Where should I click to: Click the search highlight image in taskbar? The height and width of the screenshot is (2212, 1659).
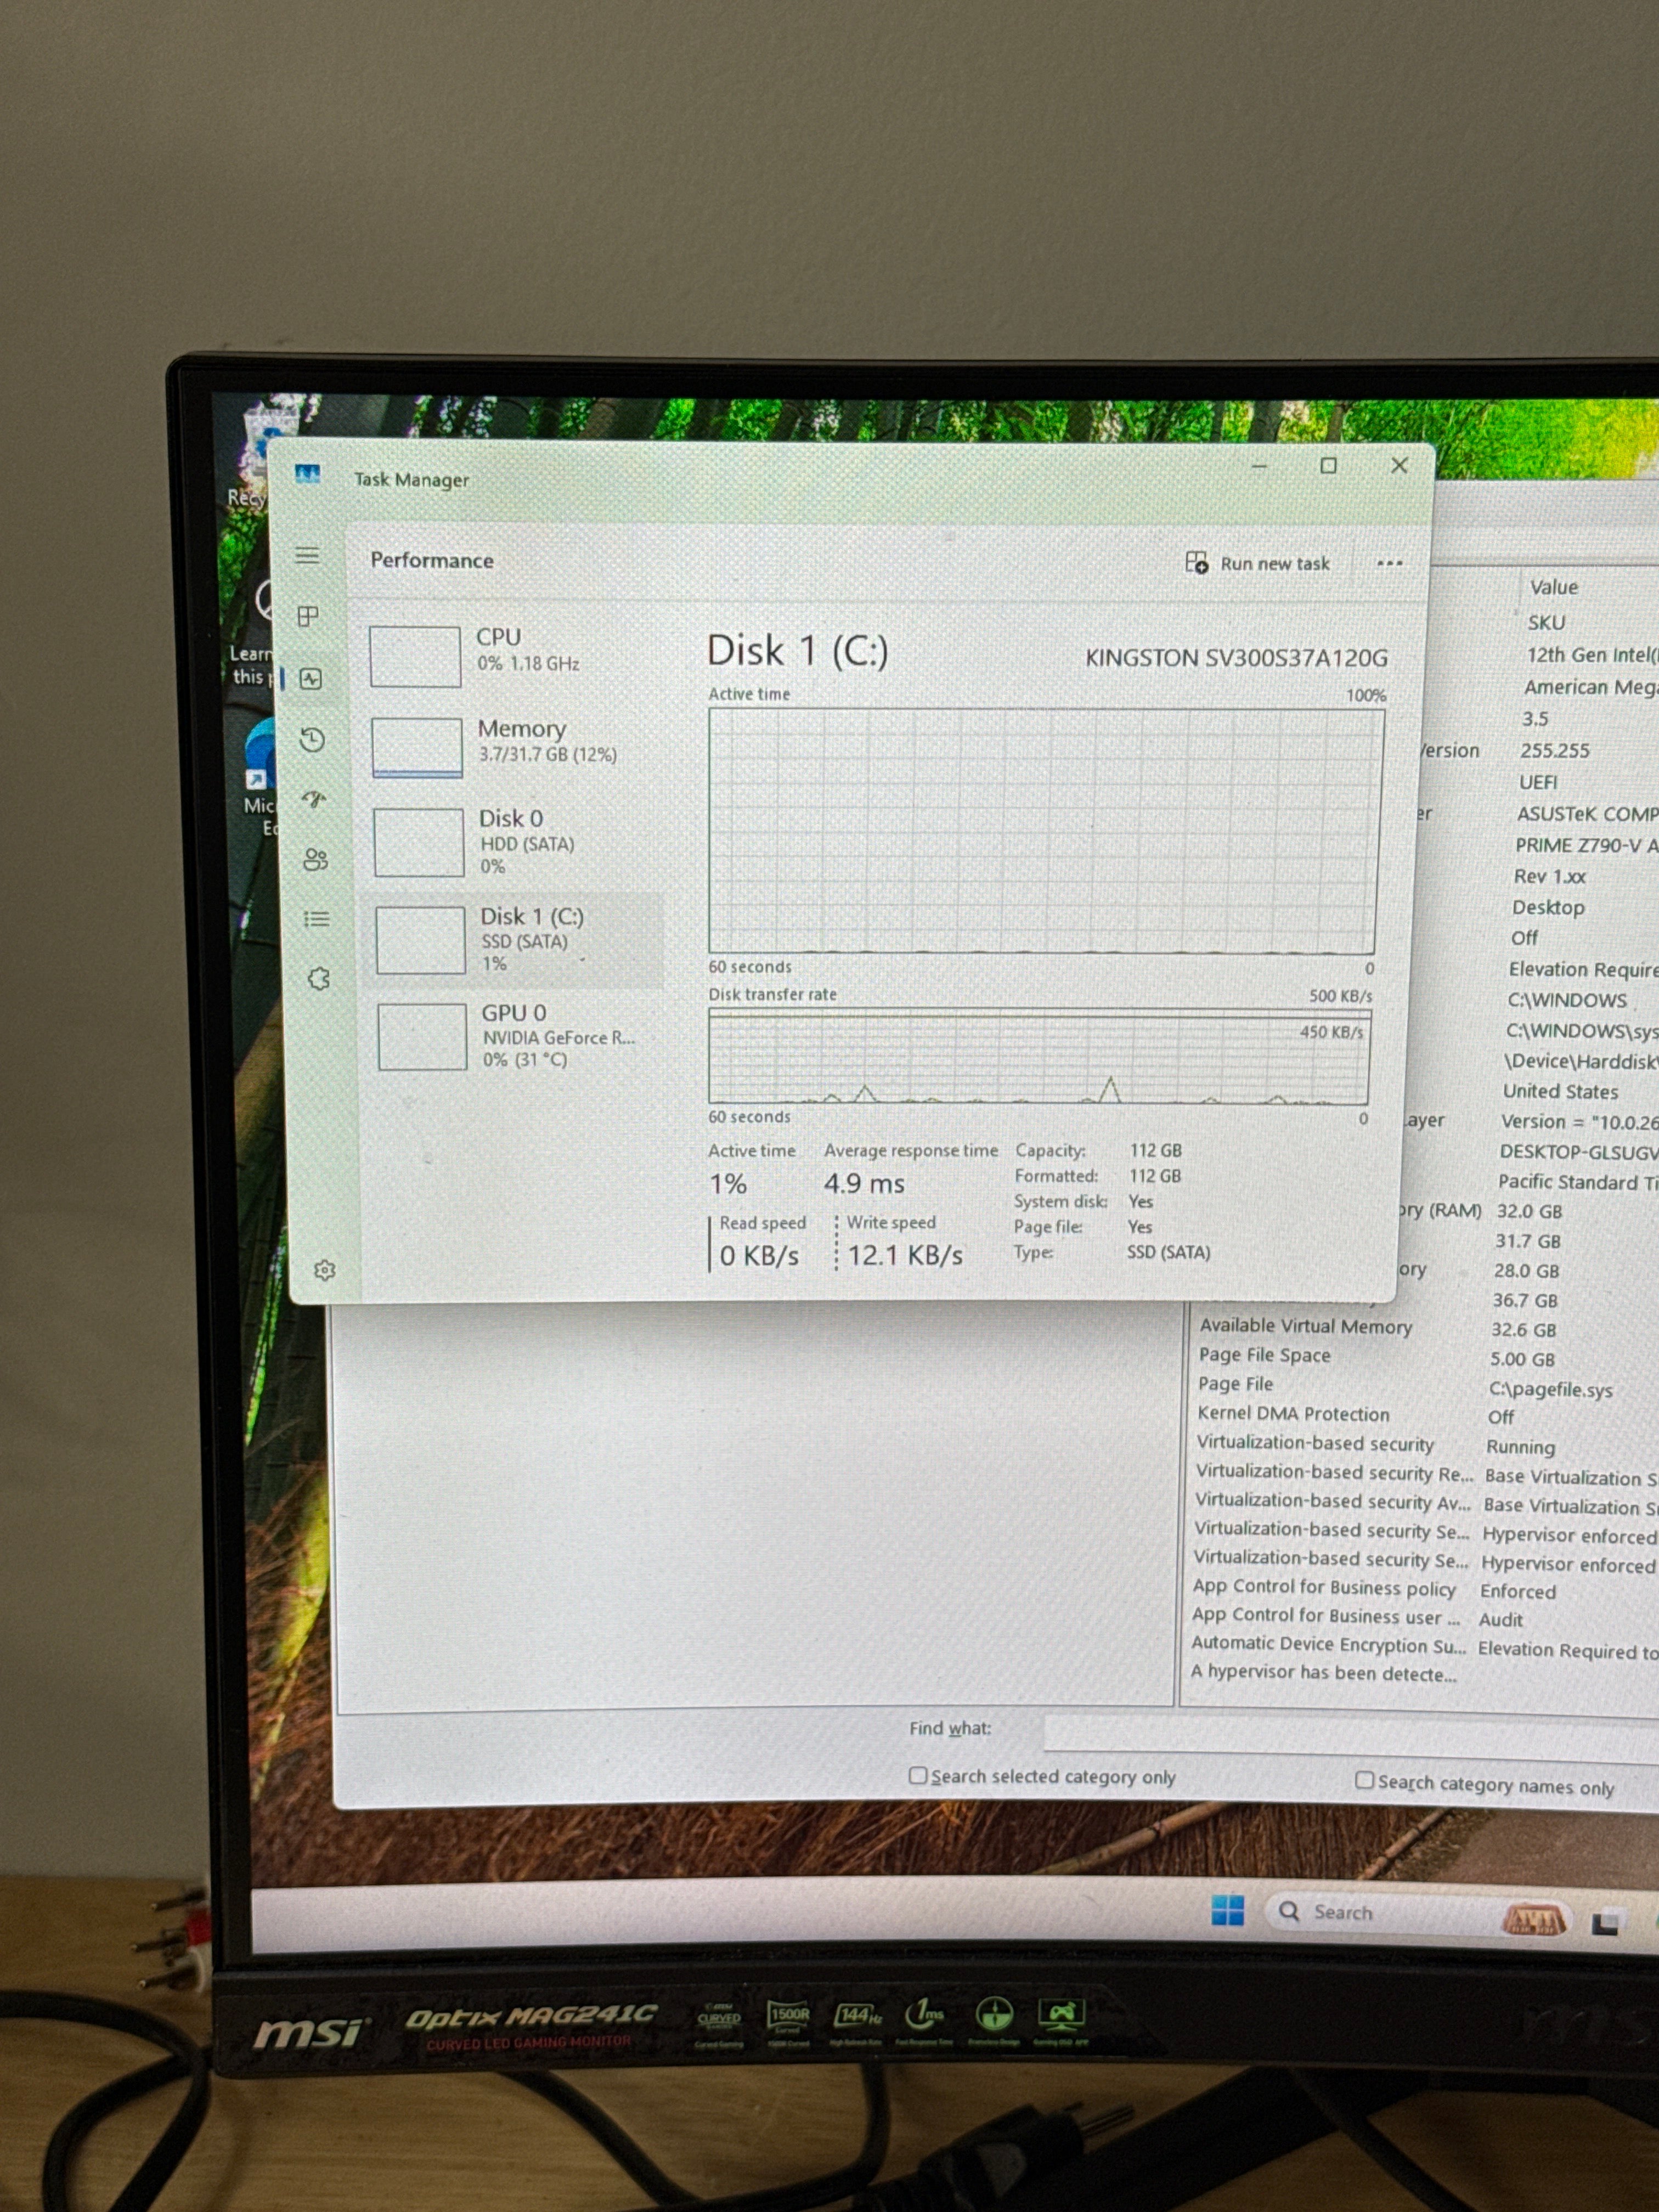[1533, 1919]
